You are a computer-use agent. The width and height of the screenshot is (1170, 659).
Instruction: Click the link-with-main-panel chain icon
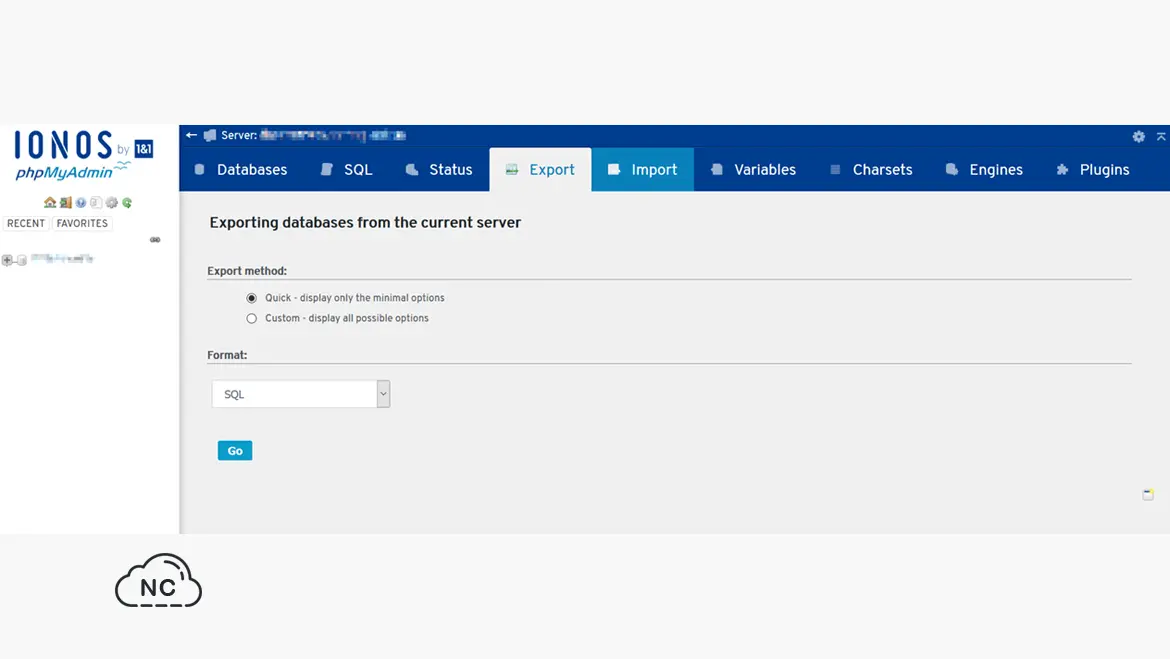click(x=154, y=240)
